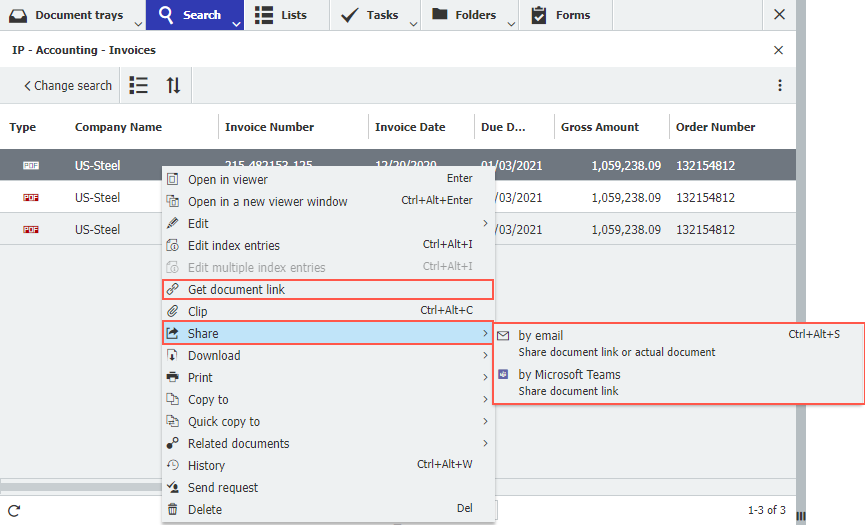Click the trash icon next to Delete
865x525 pixels.
pos(173,509)
